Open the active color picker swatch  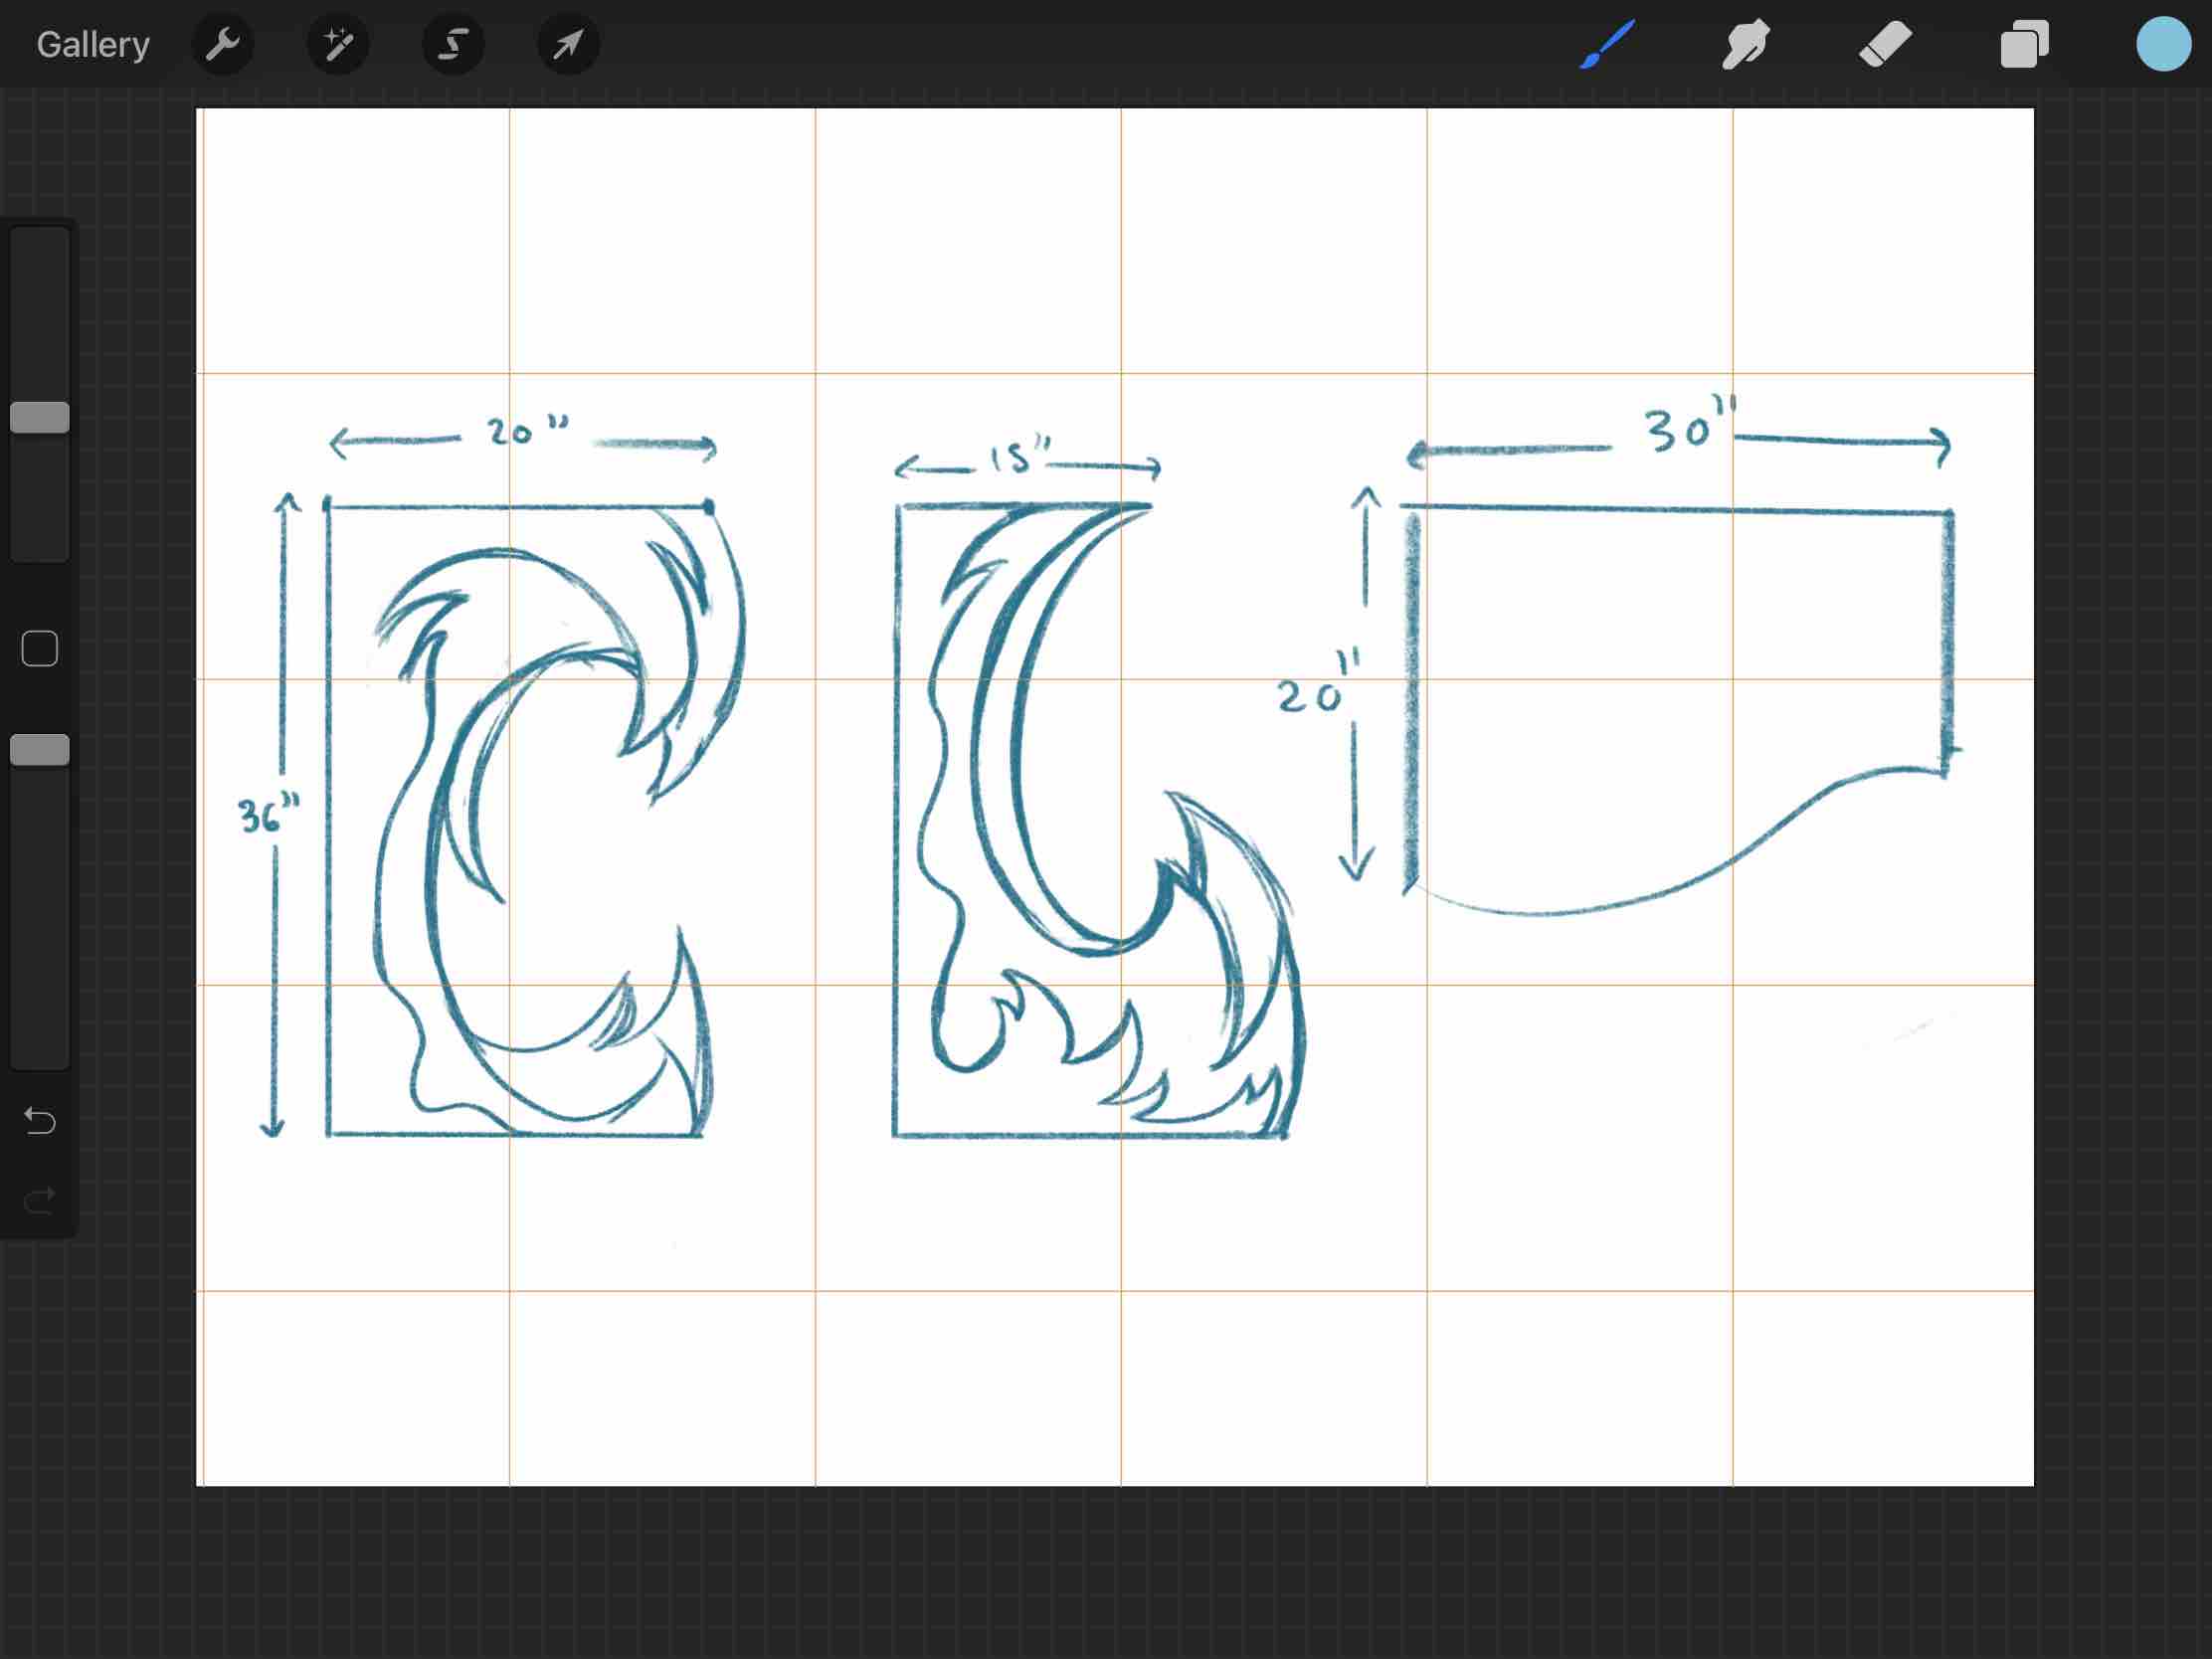point(2163,44)
